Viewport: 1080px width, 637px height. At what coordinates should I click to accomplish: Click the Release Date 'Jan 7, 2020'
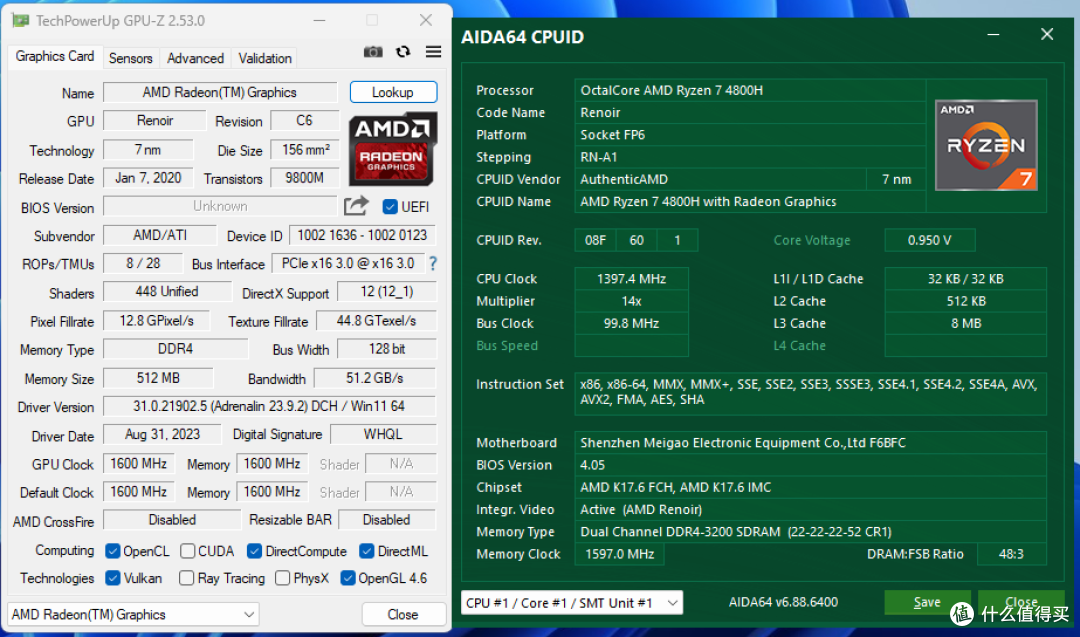148,178
